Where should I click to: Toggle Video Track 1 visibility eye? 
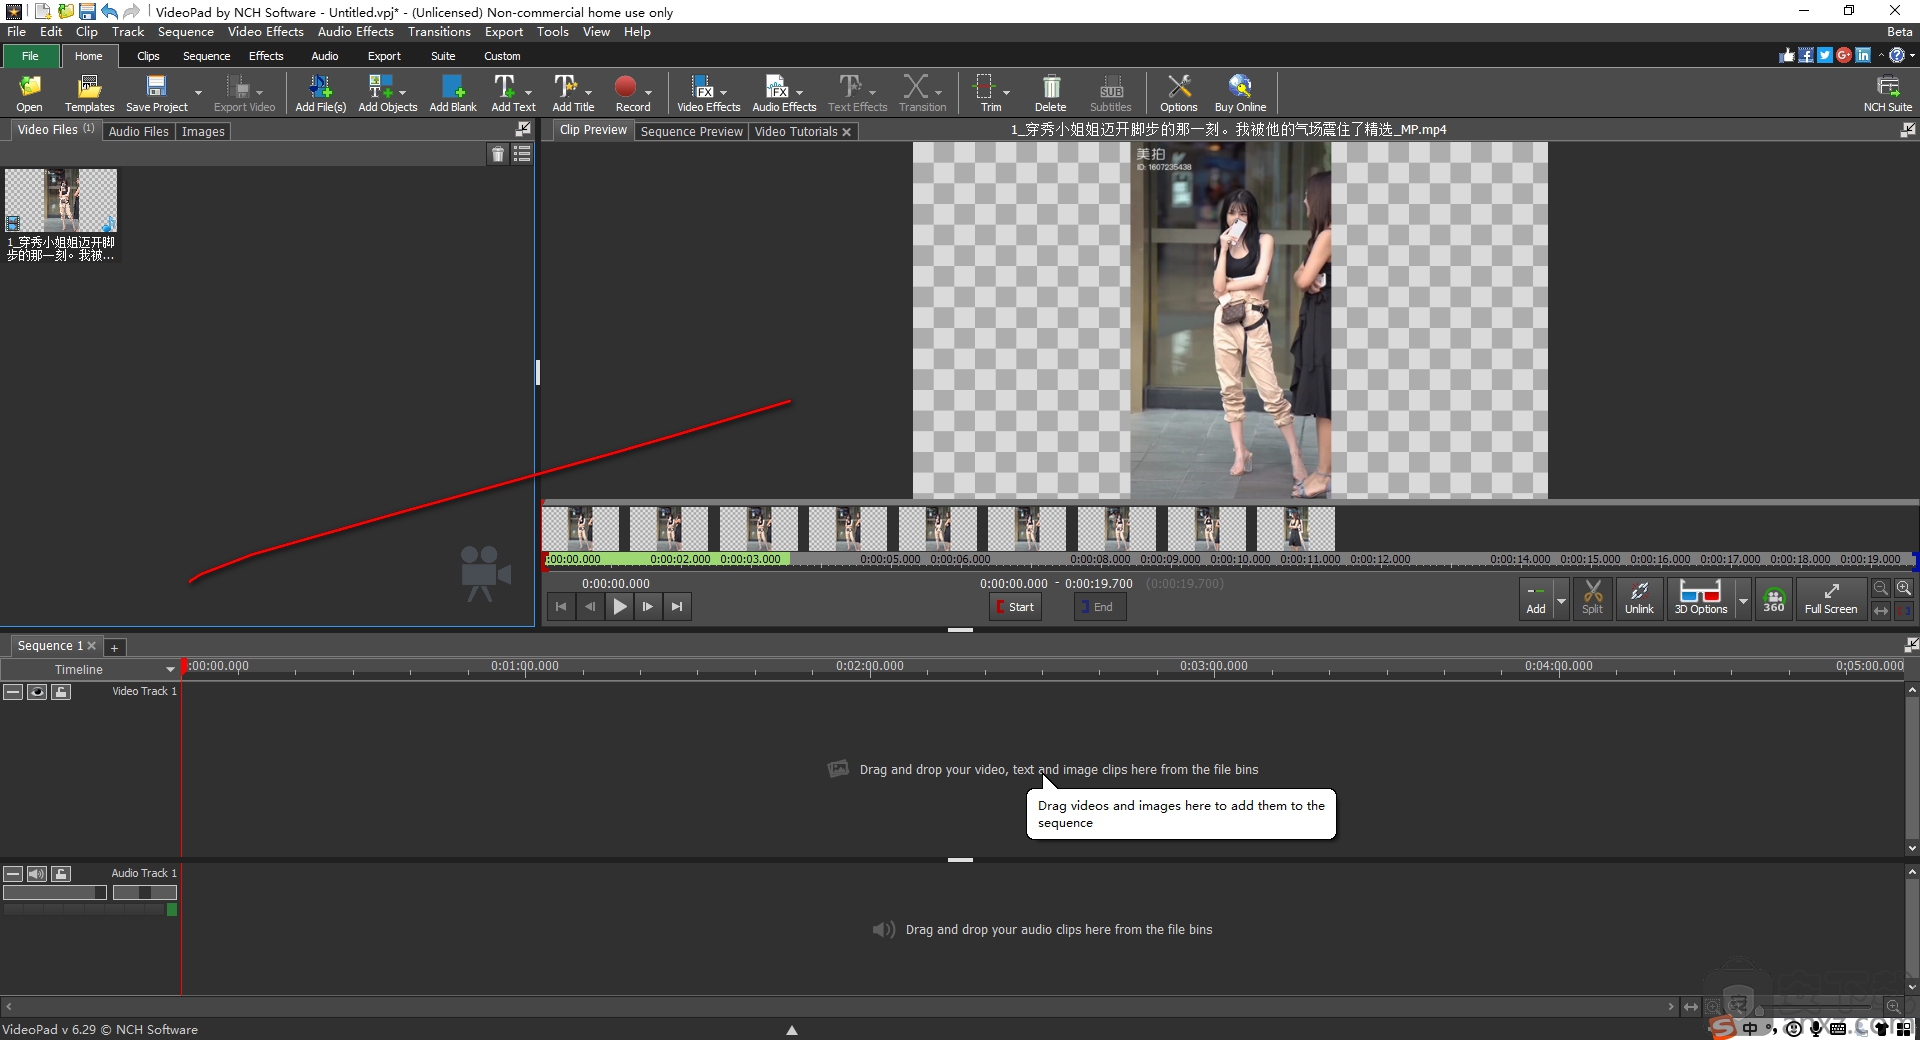tap(37, 692)
